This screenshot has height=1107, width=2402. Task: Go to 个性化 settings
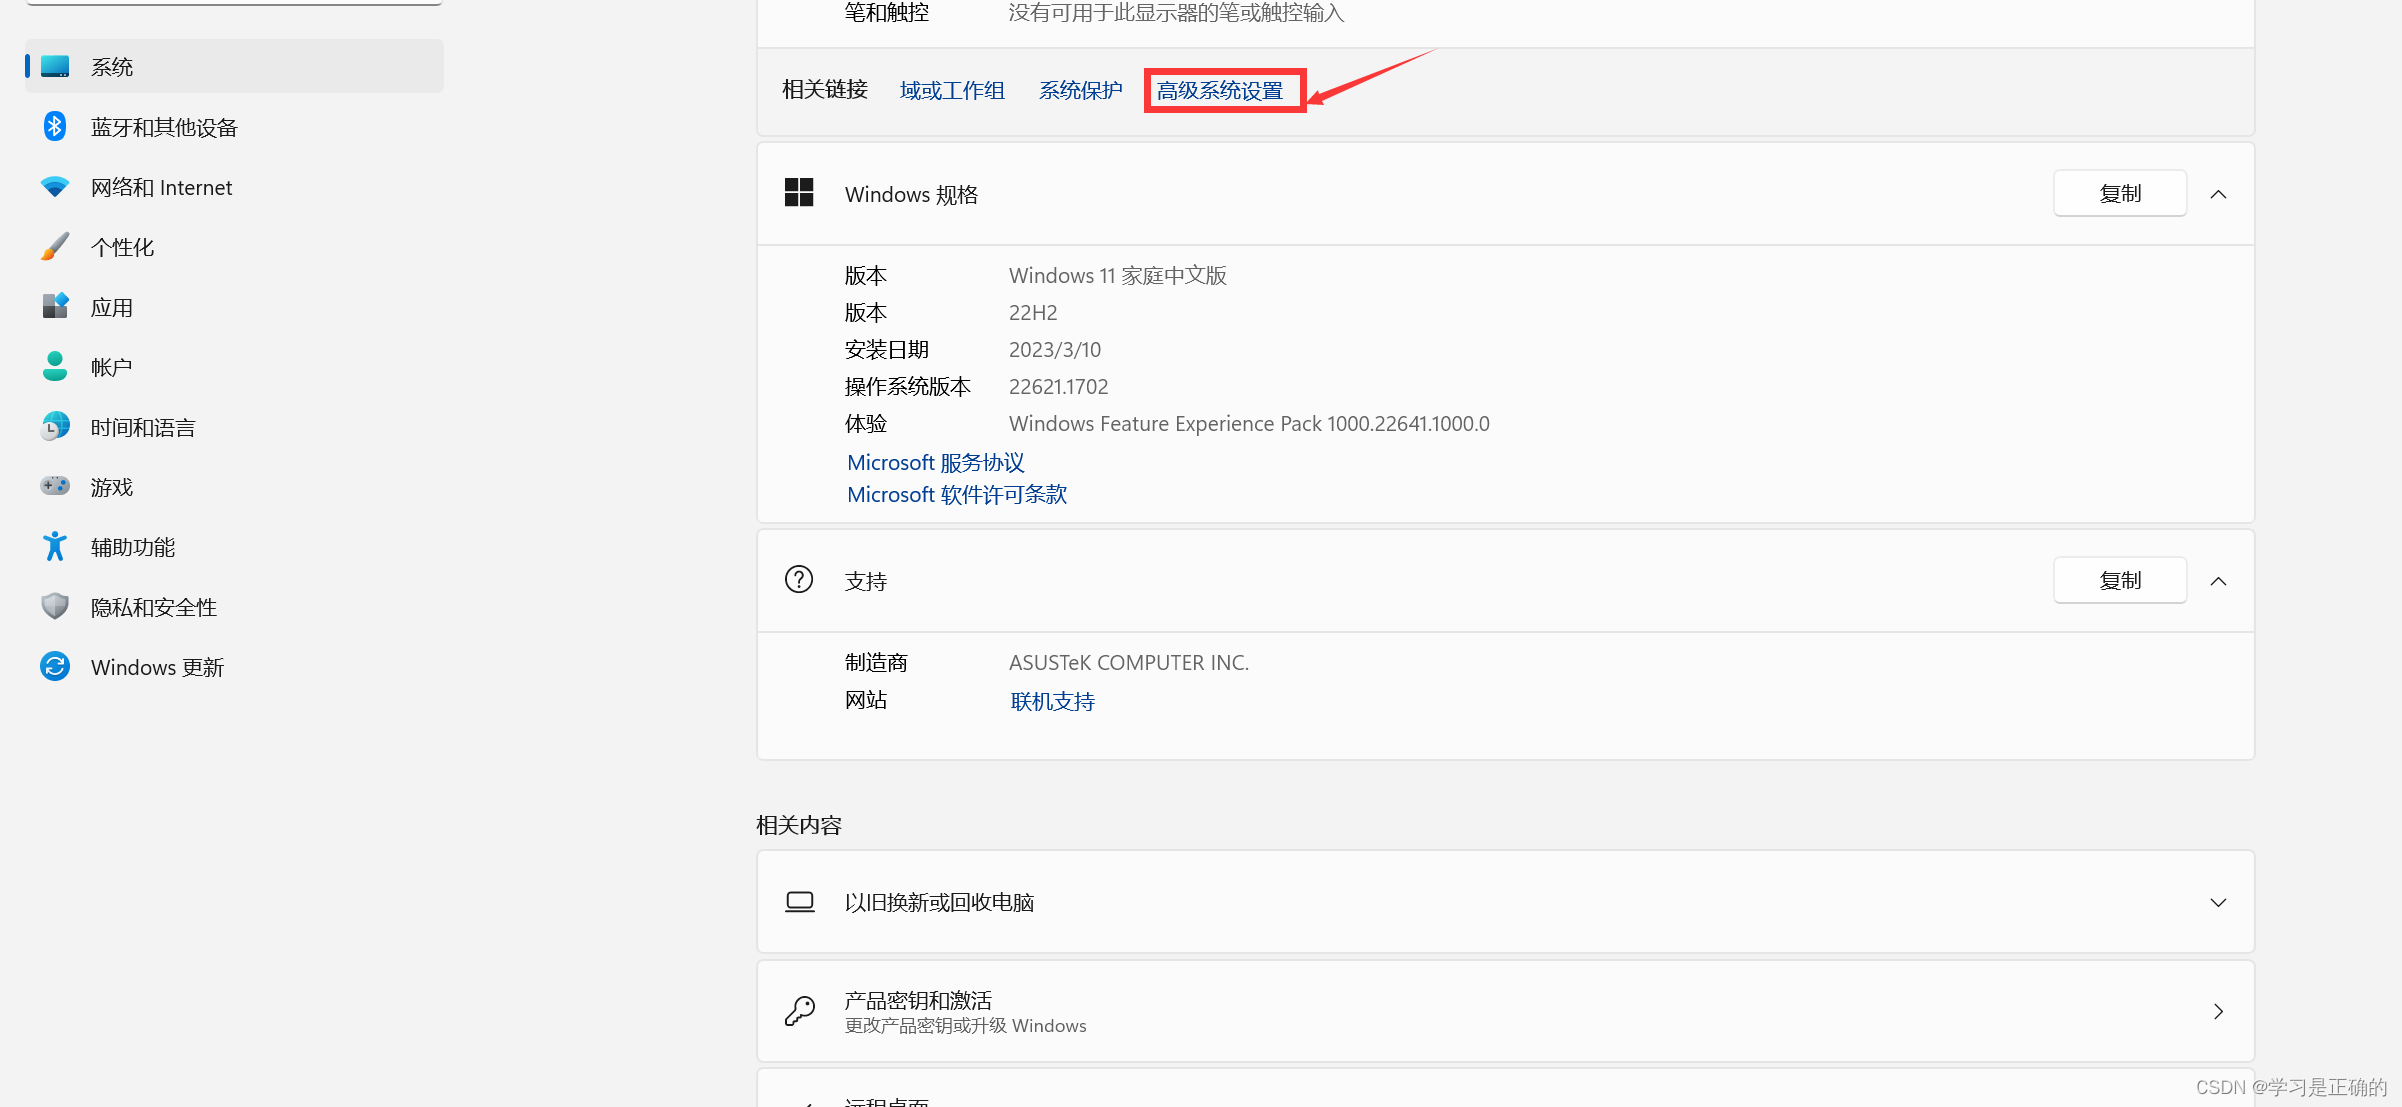coord(234,247)
